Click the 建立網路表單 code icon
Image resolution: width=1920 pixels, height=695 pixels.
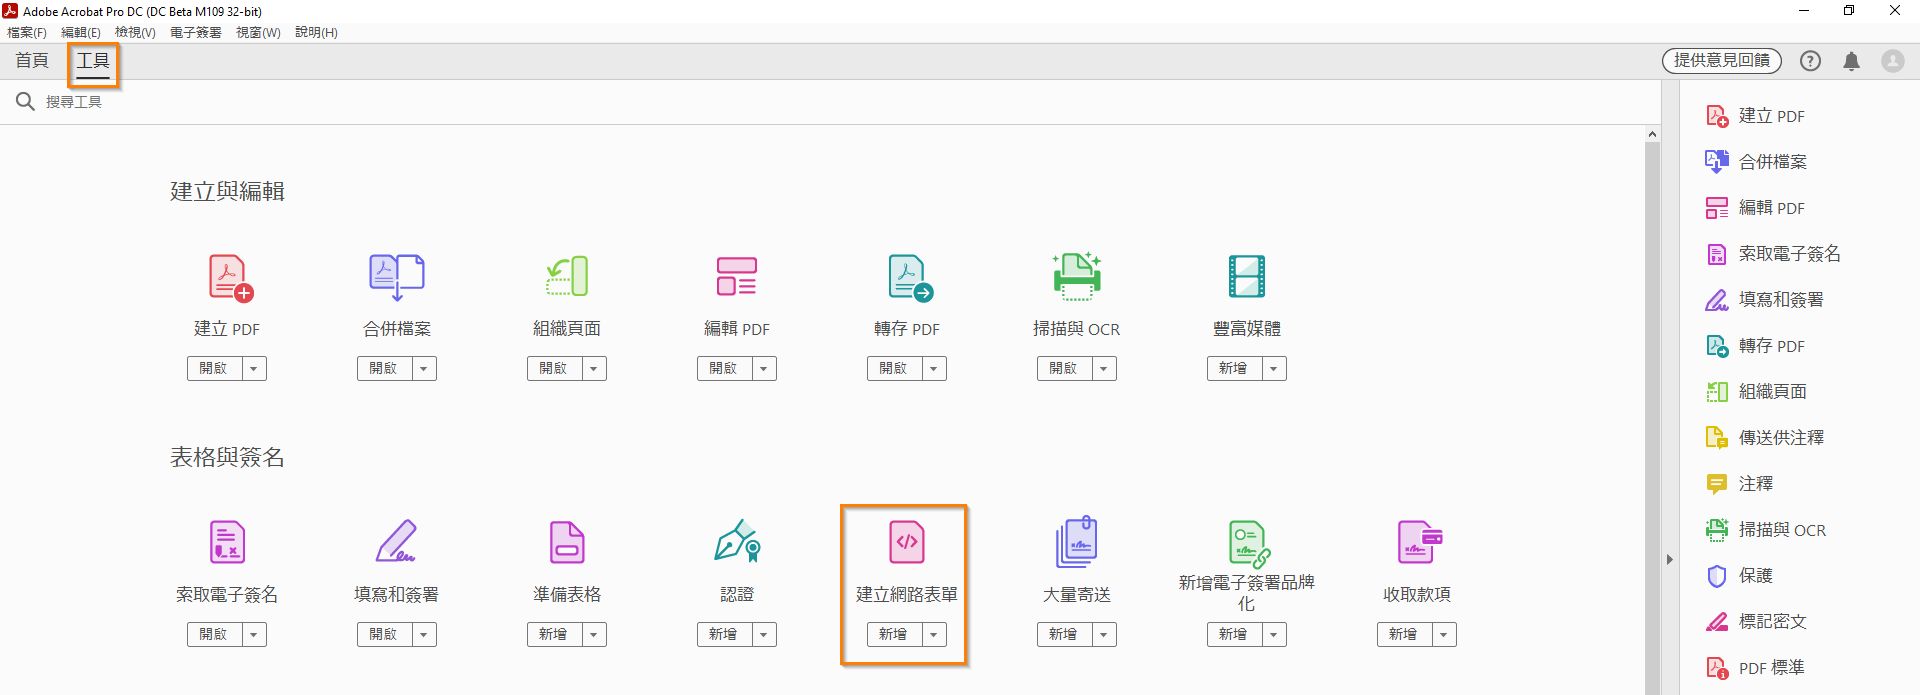(907, 542)
